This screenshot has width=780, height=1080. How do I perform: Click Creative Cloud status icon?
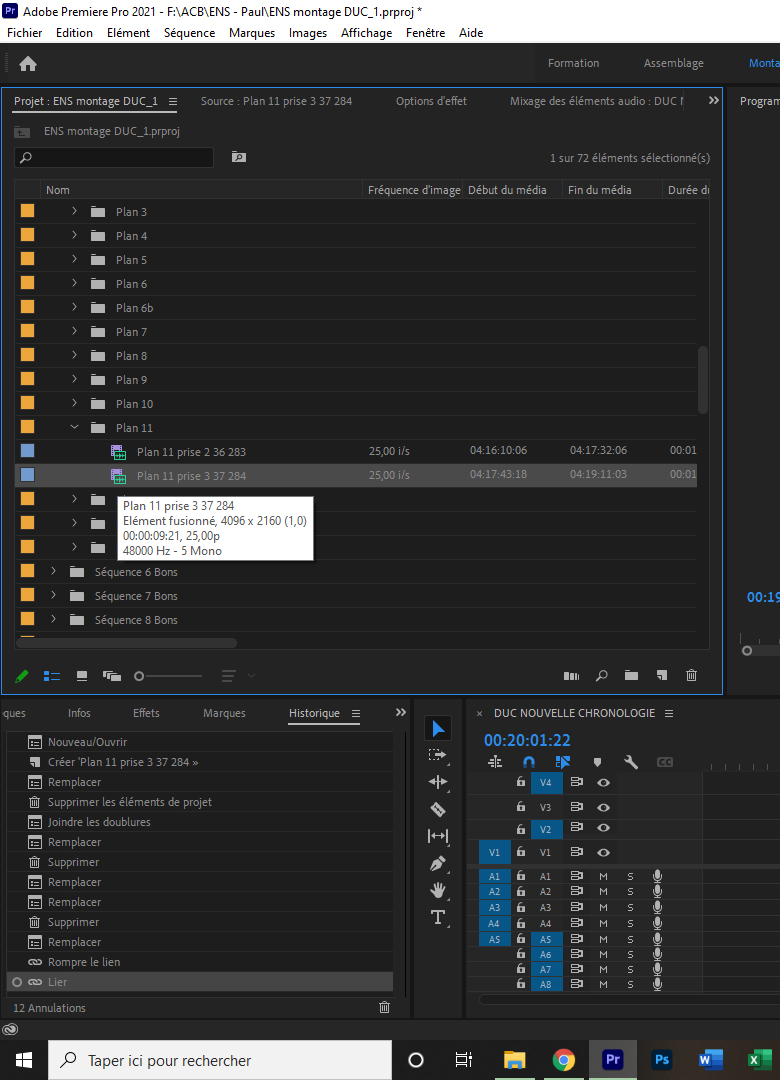pos(10,1029)
